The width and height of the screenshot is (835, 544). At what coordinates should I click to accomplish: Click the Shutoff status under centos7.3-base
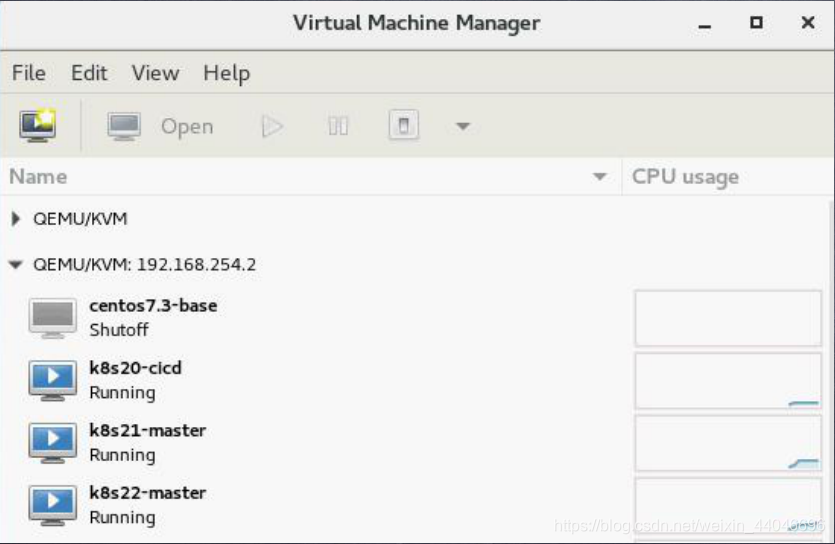click(x=119, y=330)
